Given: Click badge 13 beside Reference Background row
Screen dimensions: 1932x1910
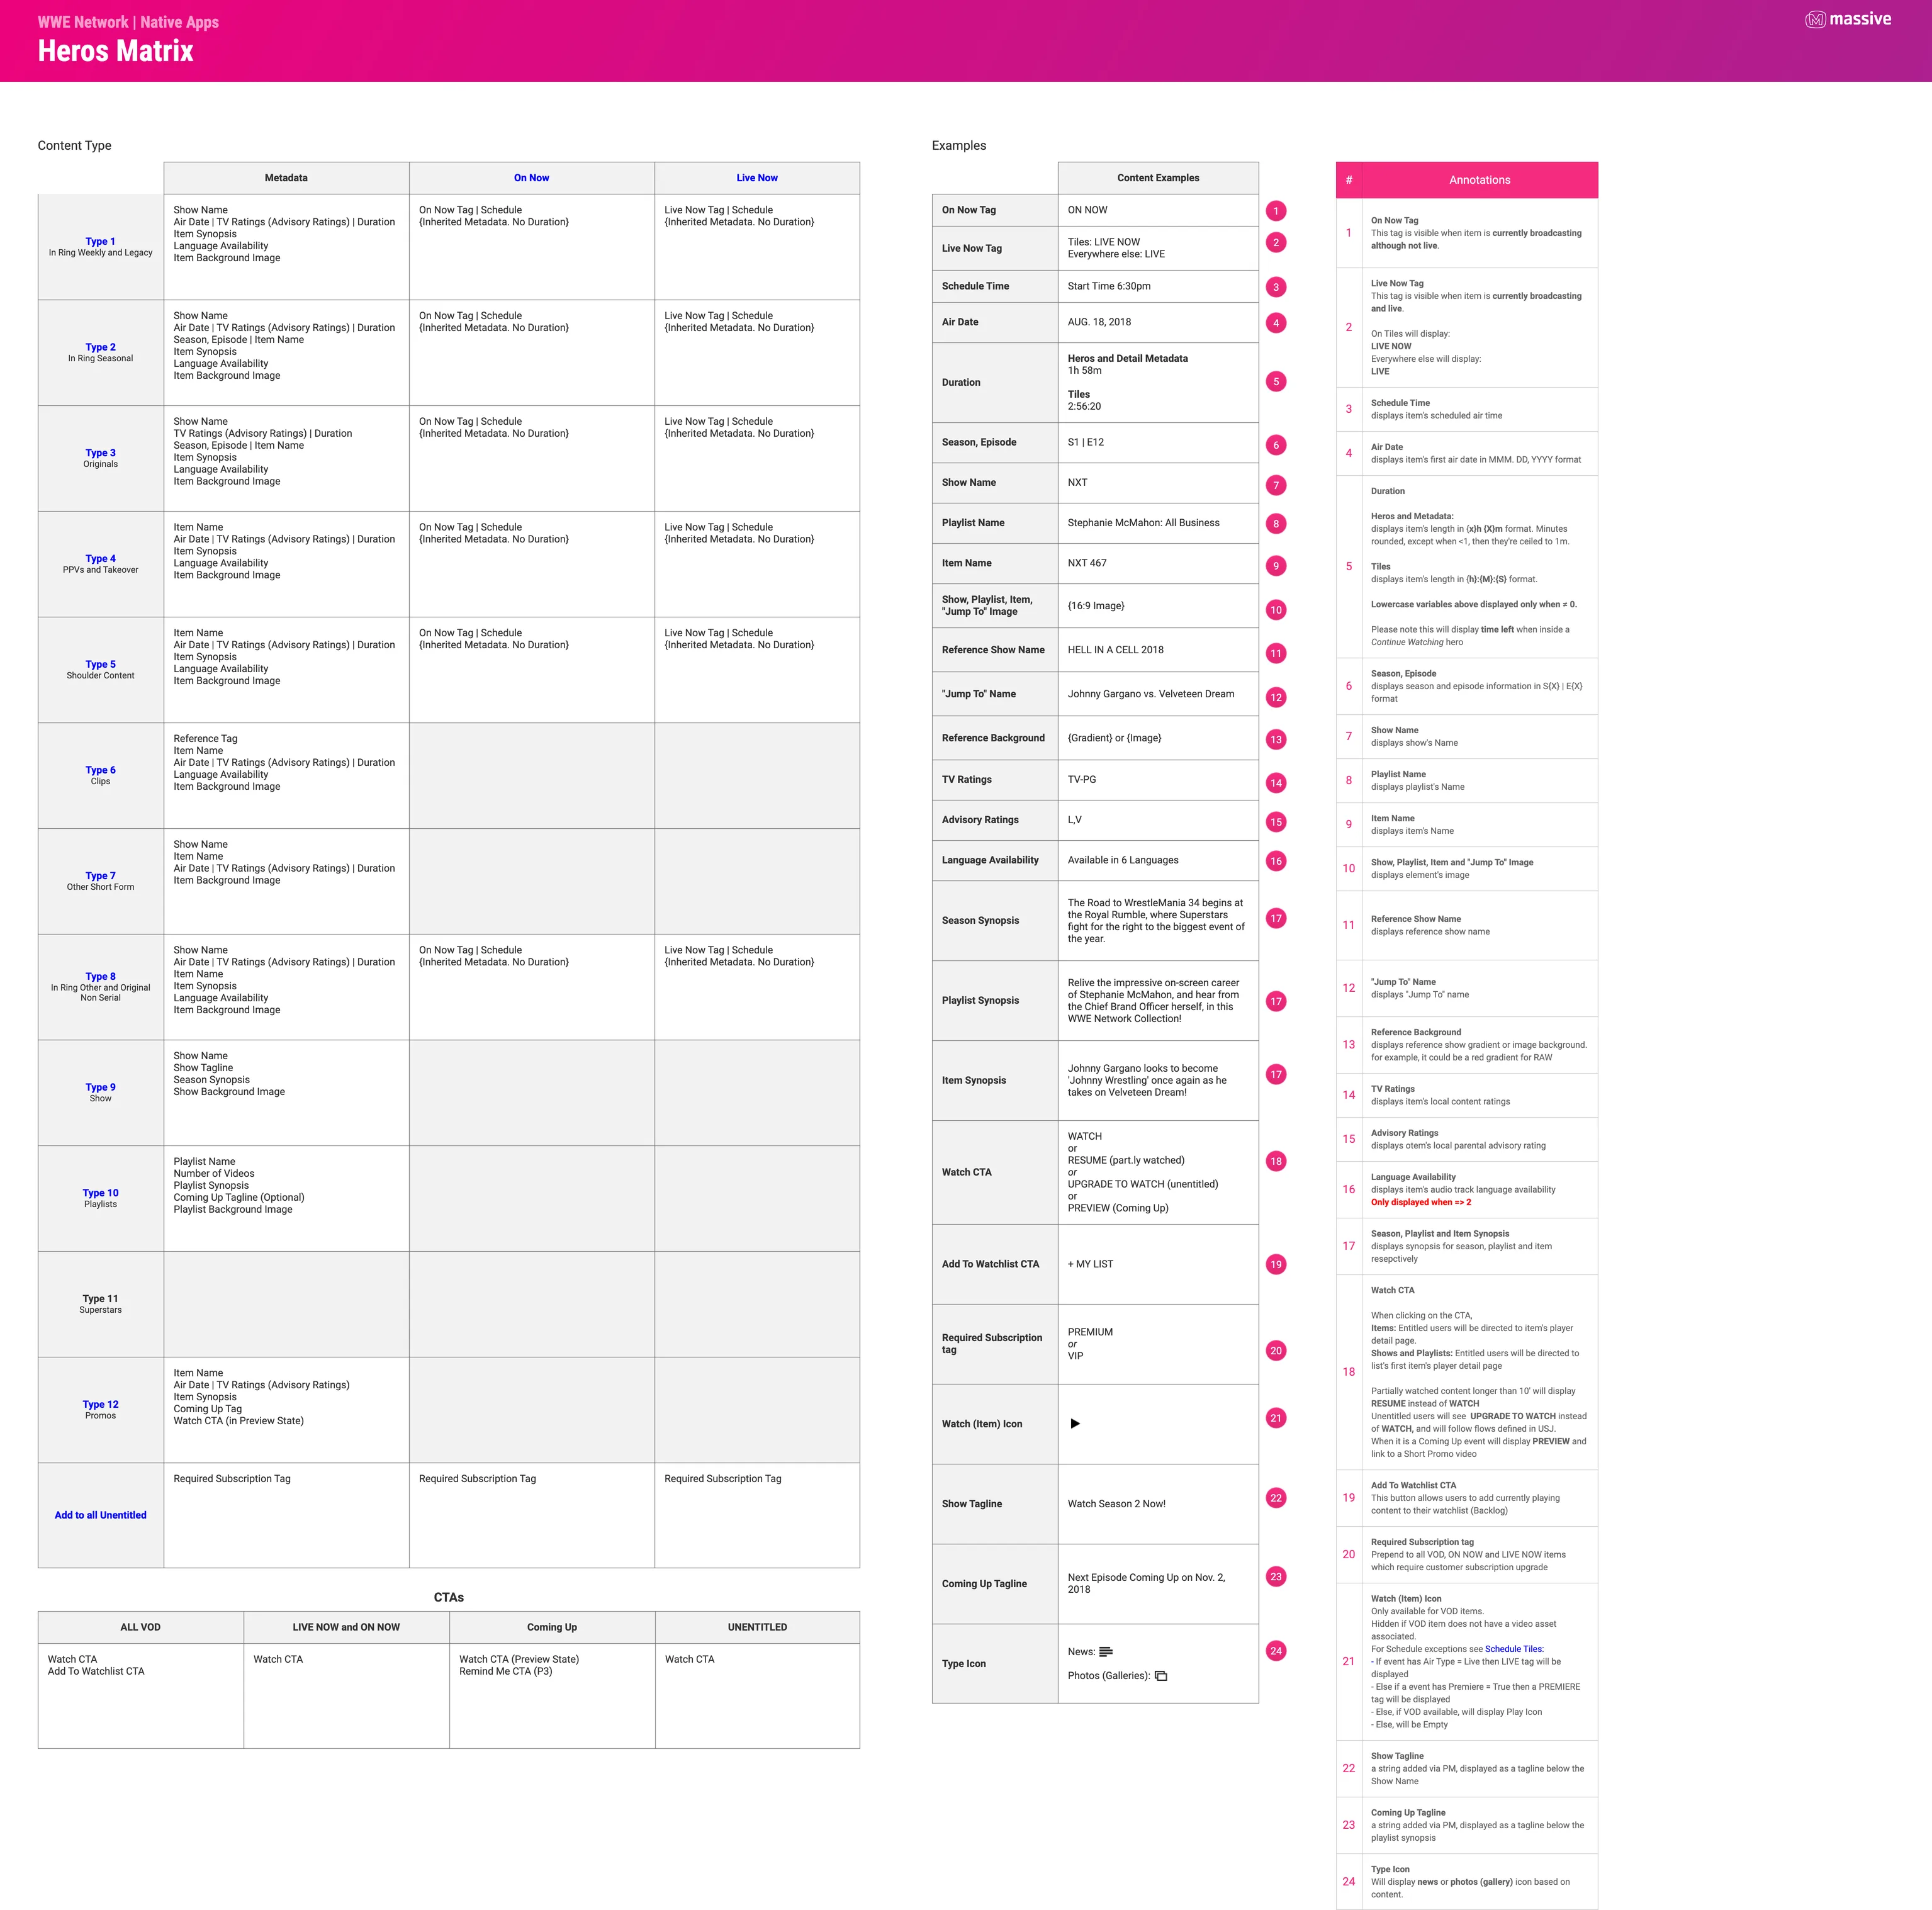Looking at the screenshot, I should point(1276,740).
